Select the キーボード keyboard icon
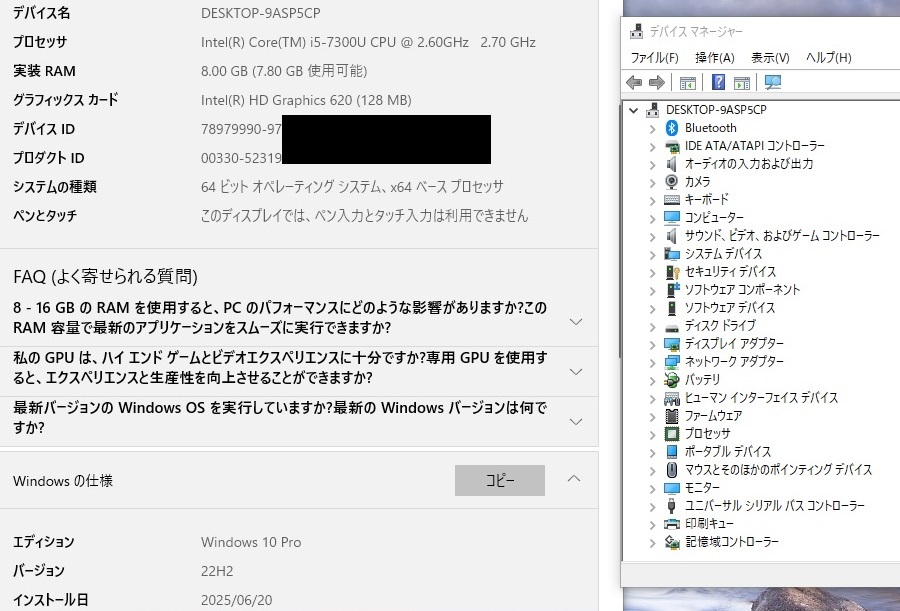 [x=672, y=199]
